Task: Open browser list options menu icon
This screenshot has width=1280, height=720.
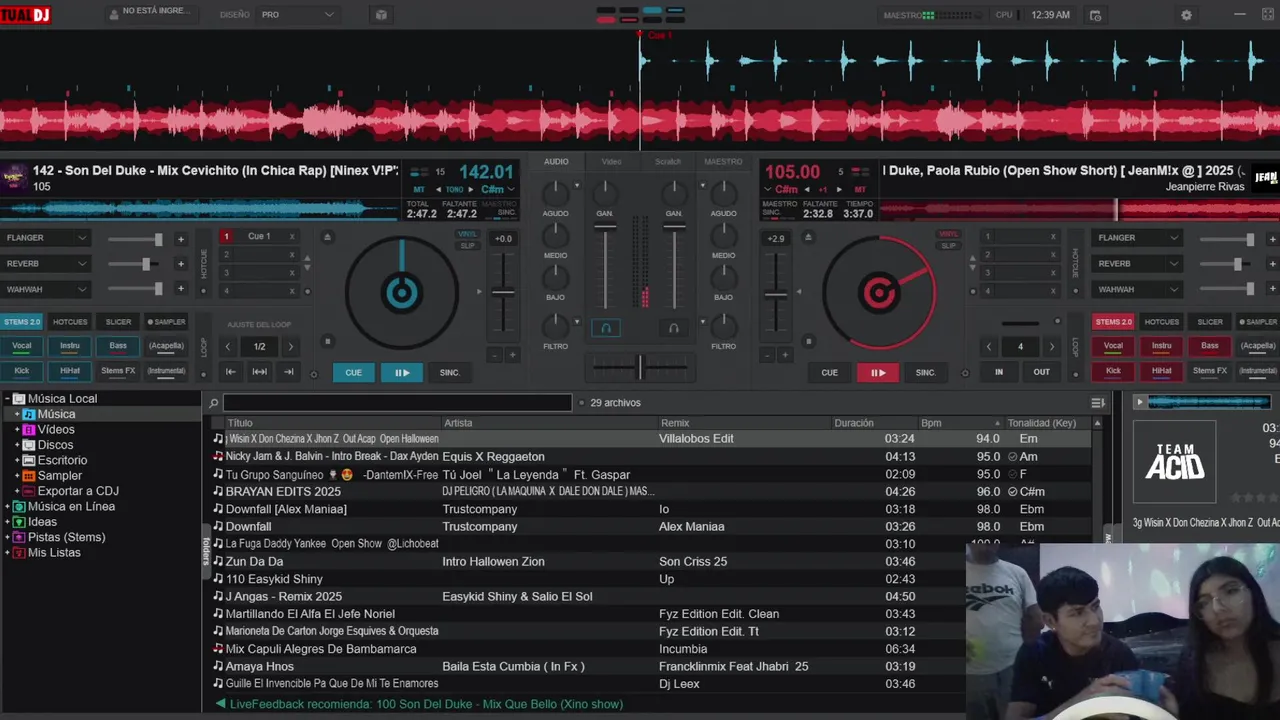Action: pos(1098,403)
